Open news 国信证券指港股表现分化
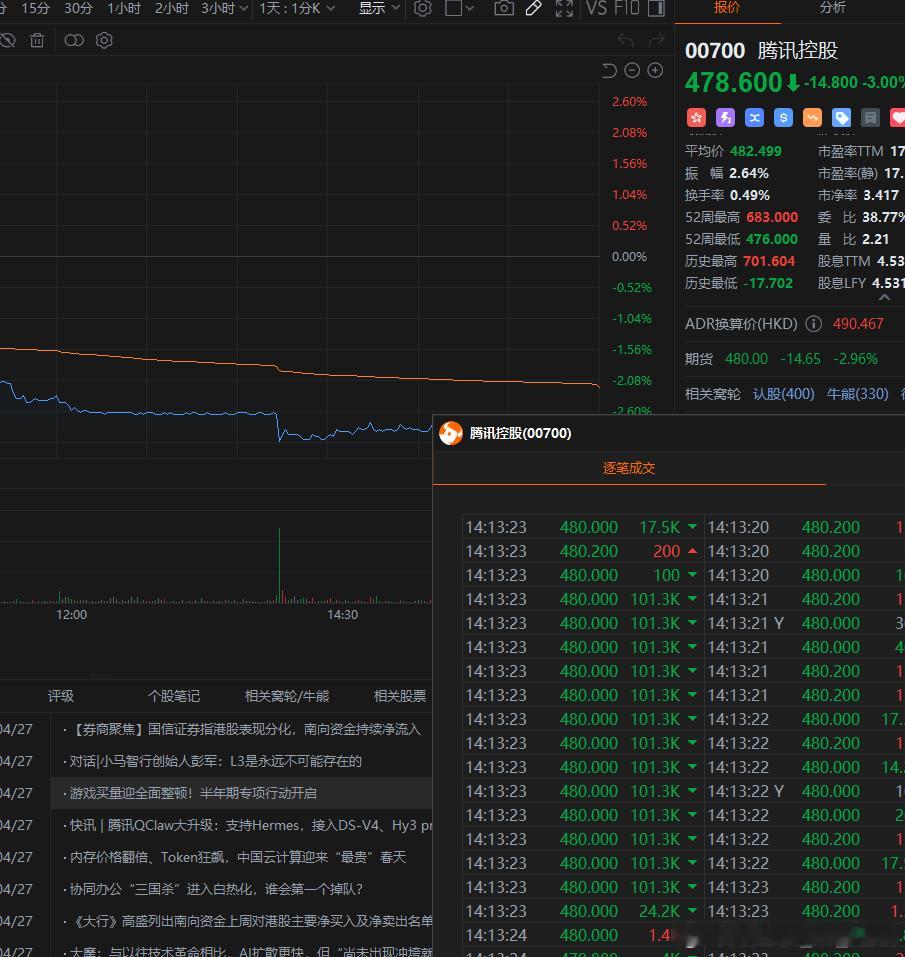The width and height of the screenshot is (905, 957). (241, 729)
